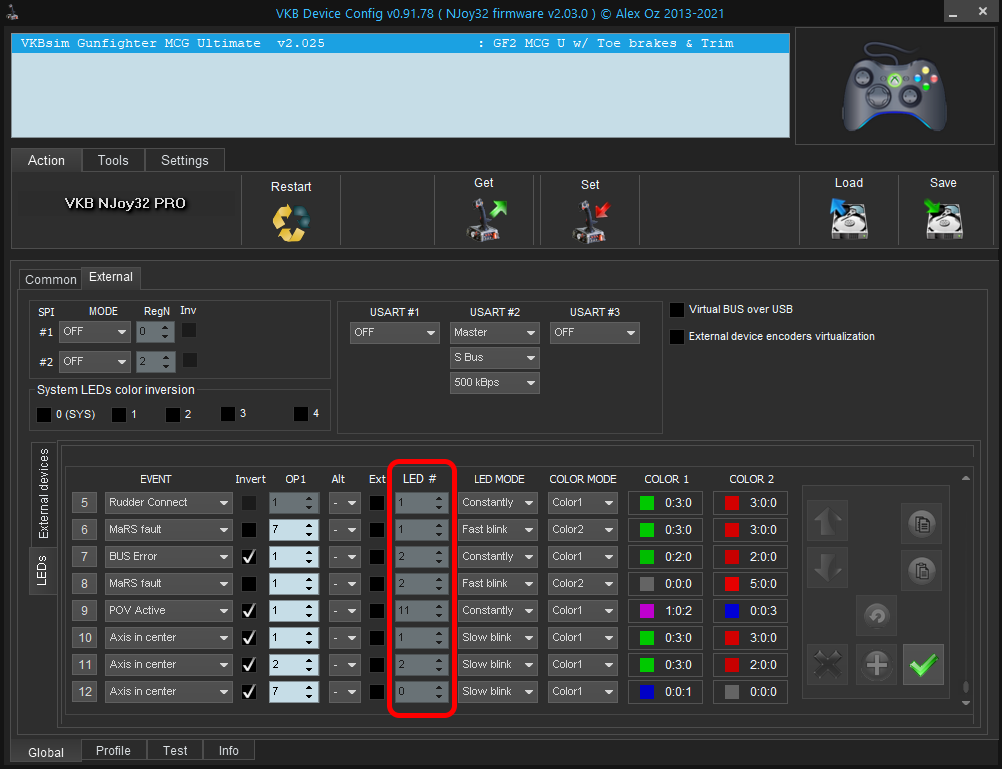
Task: Click the Load from disk icon
Action: [x=848, y=220]
